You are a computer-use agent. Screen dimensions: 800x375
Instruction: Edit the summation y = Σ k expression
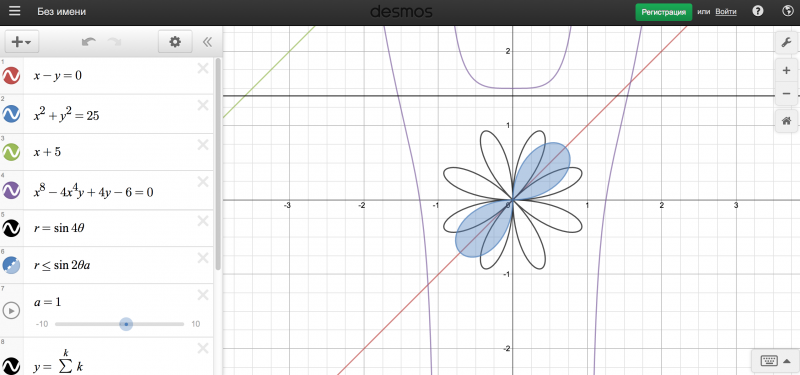[59, 363]
